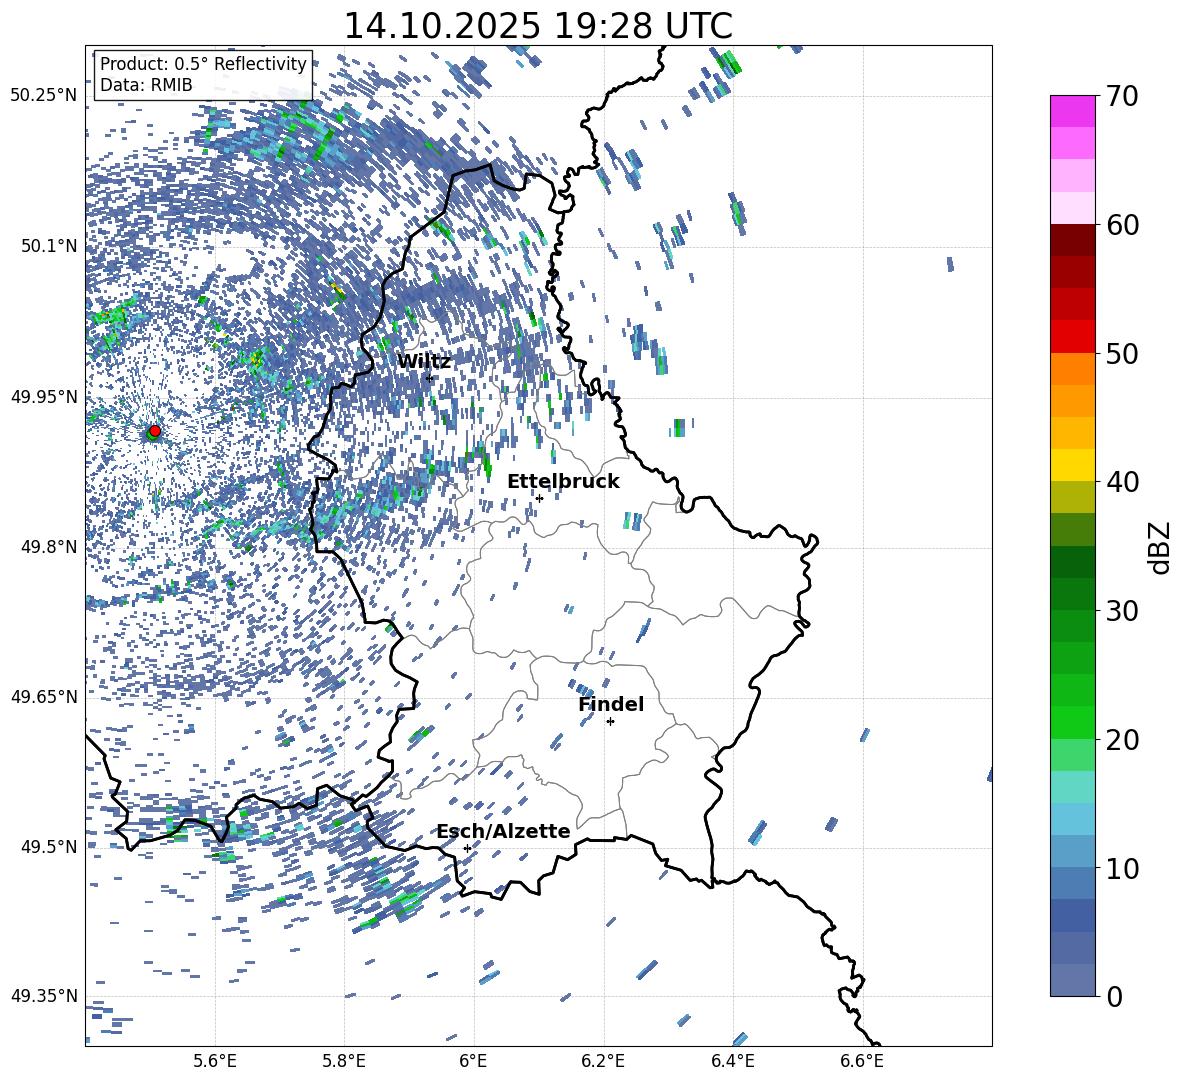Click the plot title 14.10.2025 19:28 UTC

click(x=538, y=26)
